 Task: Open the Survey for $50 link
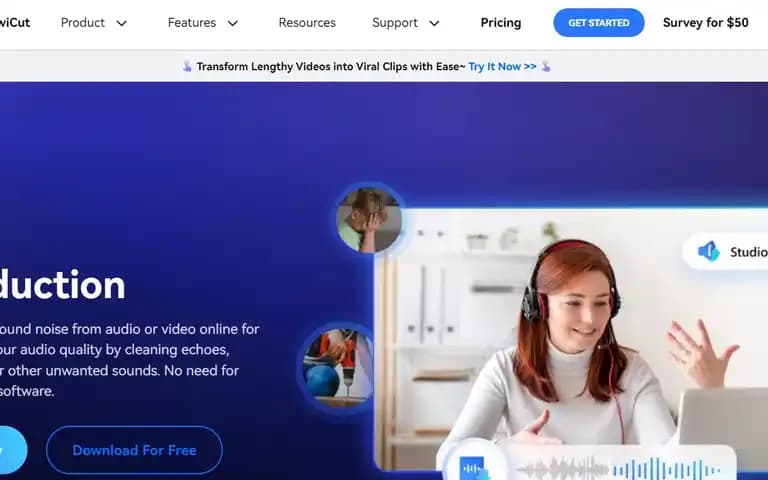pyautogui.click(x=705, y=23)
